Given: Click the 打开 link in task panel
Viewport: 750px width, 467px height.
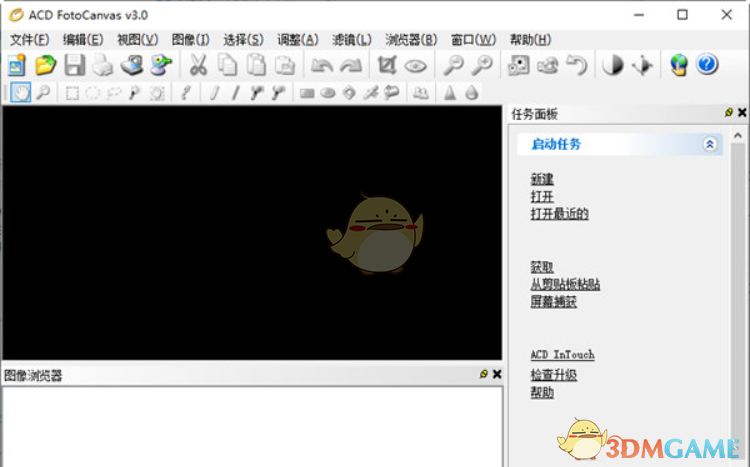Looking at the screenshot, I should pyautogui.click(x=542, y=197).
